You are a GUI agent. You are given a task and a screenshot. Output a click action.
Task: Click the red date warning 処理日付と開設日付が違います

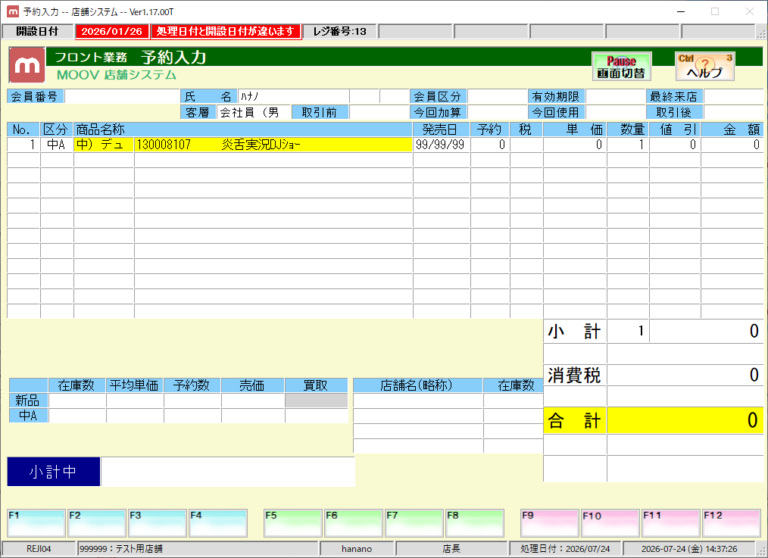point(226,31)
